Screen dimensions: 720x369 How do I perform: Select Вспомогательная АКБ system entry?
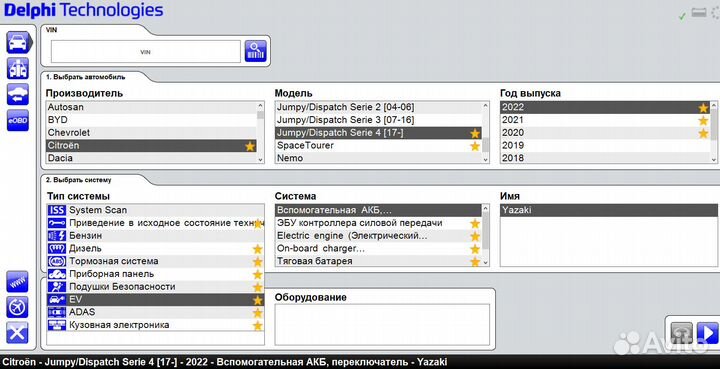click(378, 210)
